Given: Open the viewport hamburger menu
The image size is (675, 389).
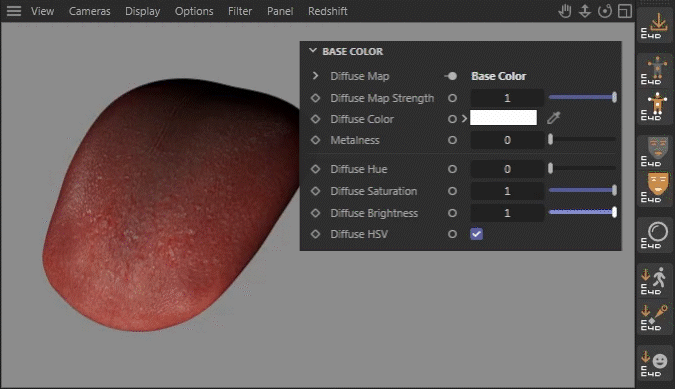Looking at the screenshot, I should coord(14,11).
